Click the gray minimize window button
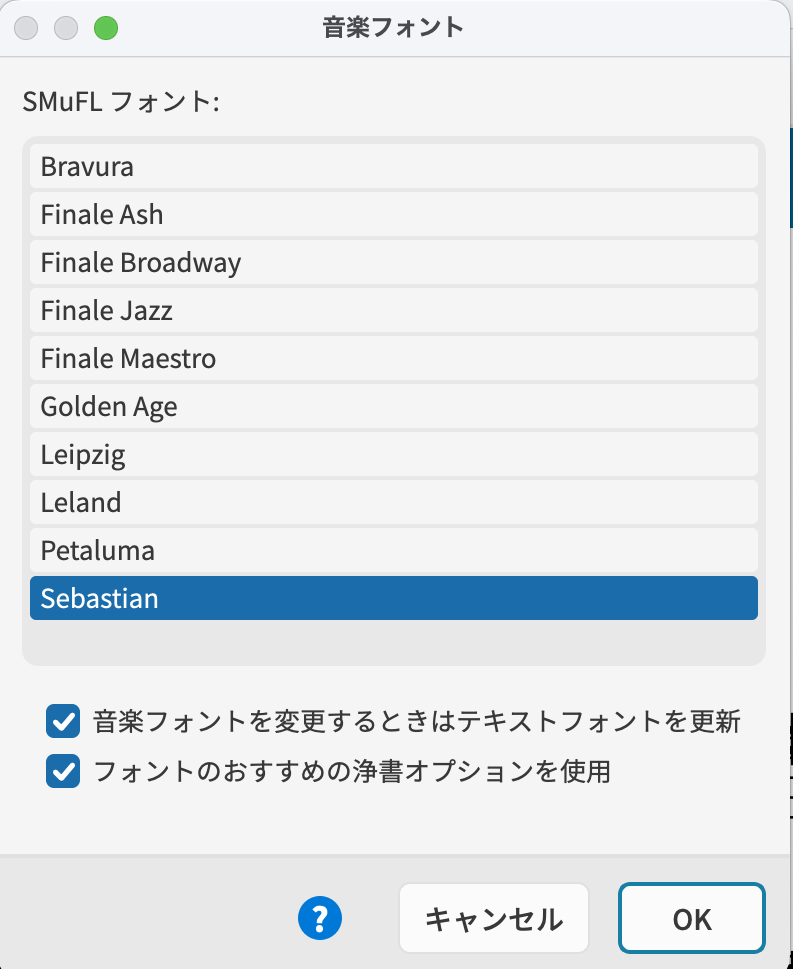Screen dimensions: 793x969 pos(66,27)
